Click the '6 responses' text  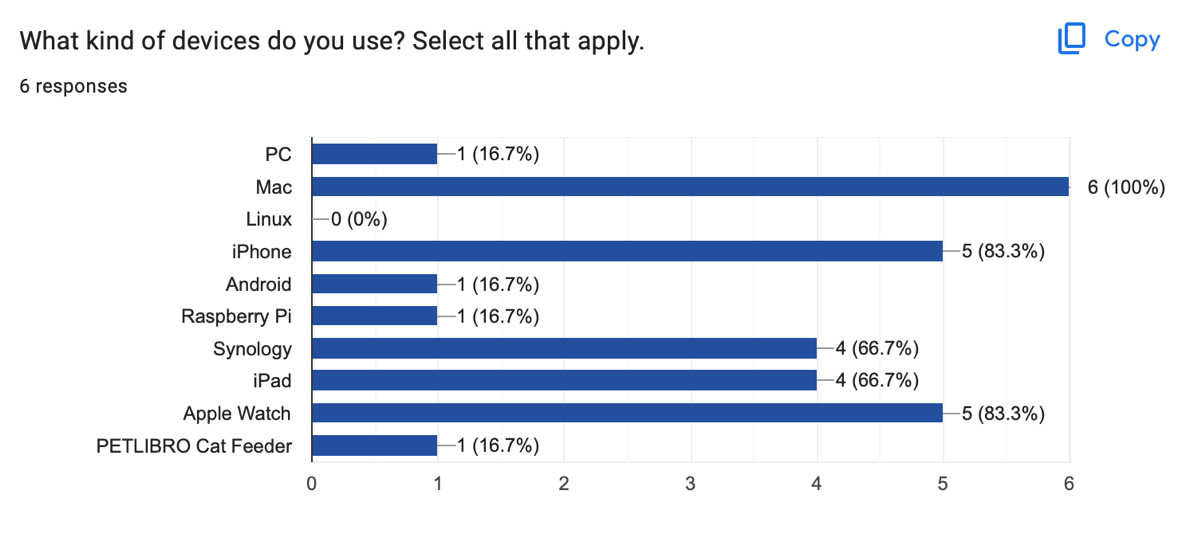[74, 86]
